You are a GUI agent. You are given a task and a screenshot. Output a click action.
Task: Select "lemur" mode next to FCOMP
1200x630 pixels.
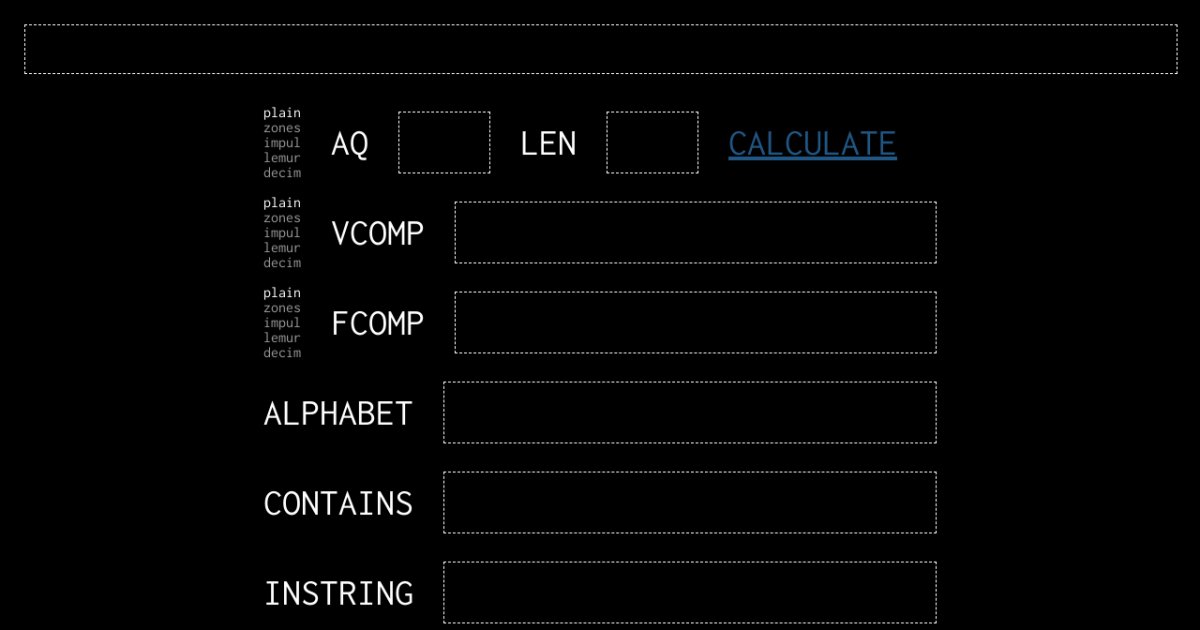pyautogui.click(x=281, y=338)
